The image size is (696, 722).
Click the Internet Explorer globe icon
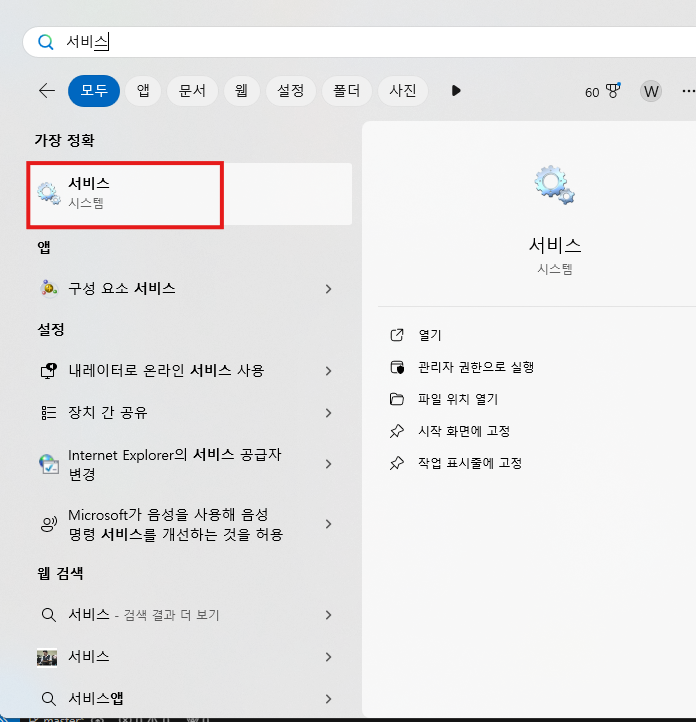[x=49, y=464]
